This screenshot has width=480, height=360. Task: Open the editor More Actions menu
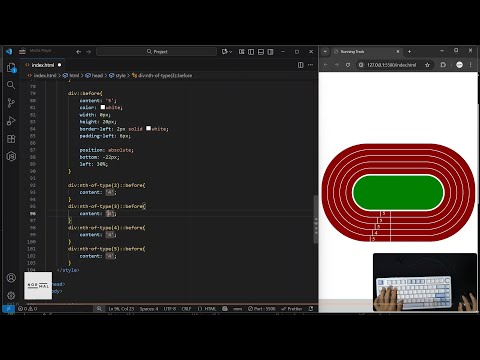(x=310, y=65)
